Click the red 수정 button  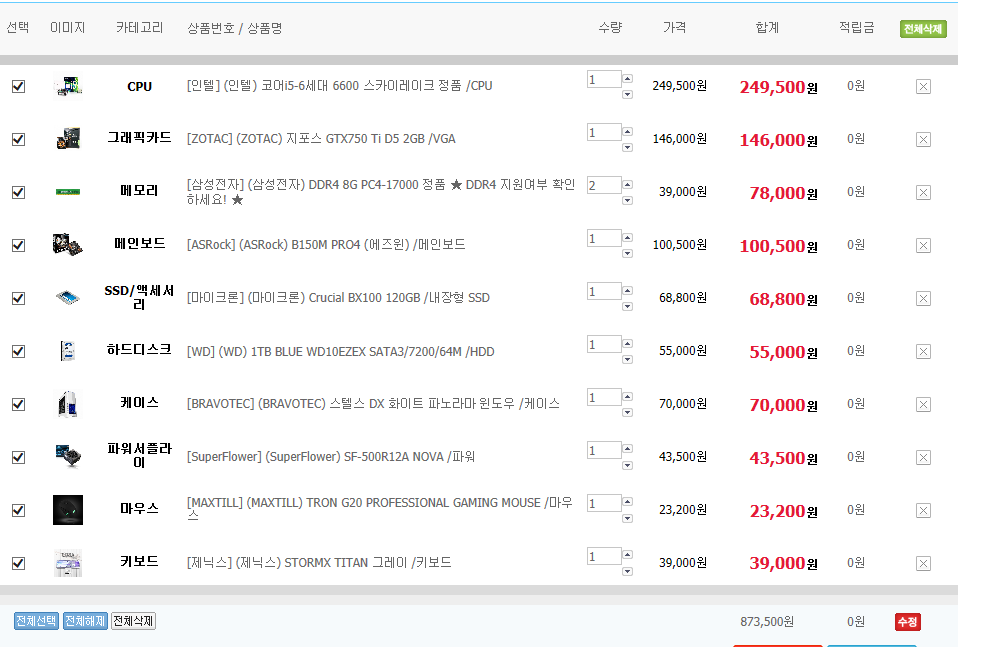click(907, 622)
